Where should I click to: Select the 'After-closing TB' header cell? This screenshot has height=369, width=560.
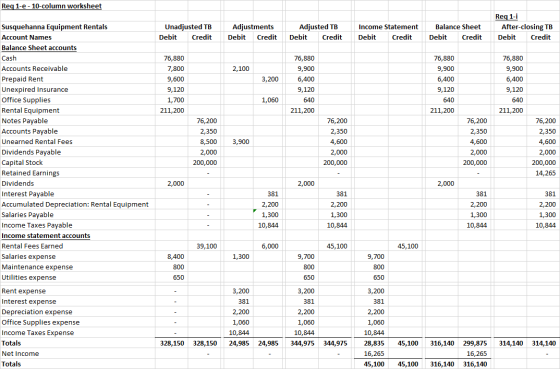(x=527, y=27)
